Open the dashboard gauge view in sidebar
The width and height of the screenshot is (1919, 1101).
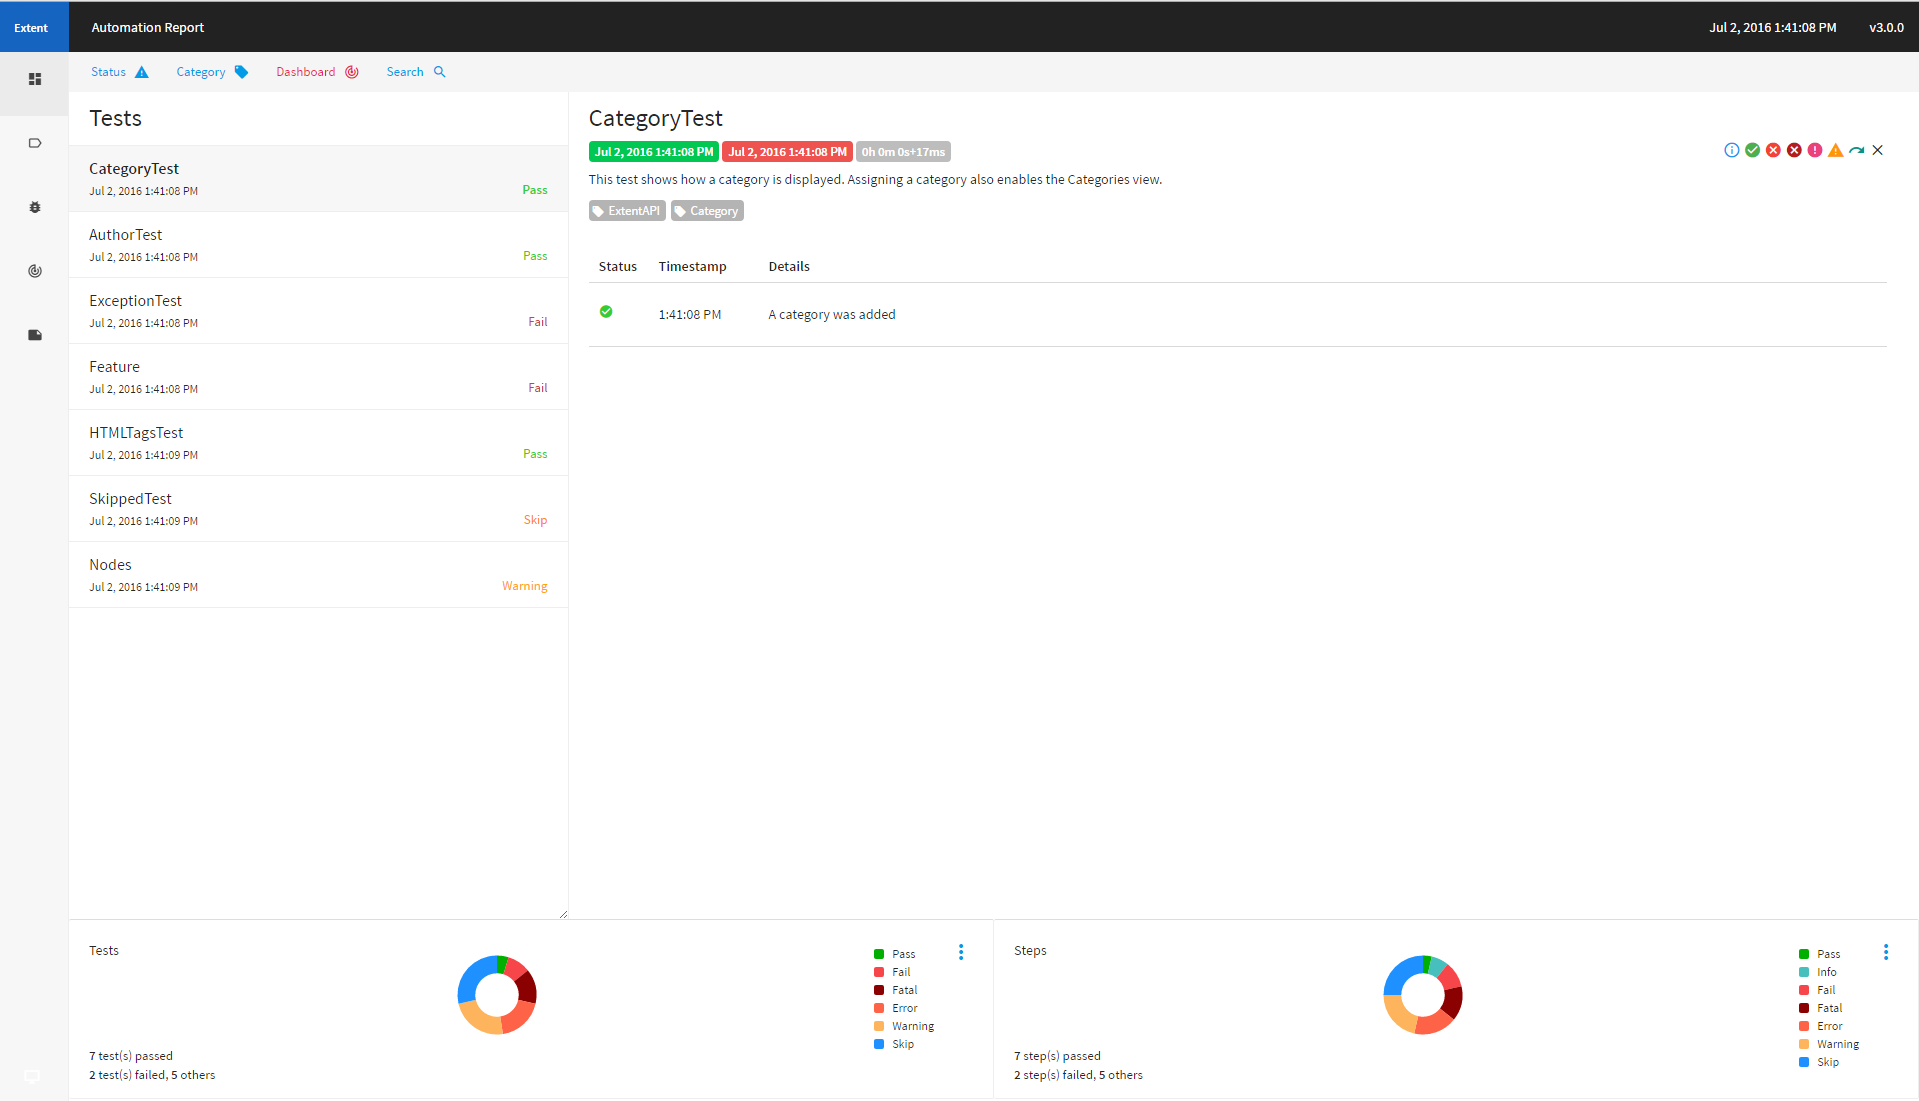coord(35,271)
